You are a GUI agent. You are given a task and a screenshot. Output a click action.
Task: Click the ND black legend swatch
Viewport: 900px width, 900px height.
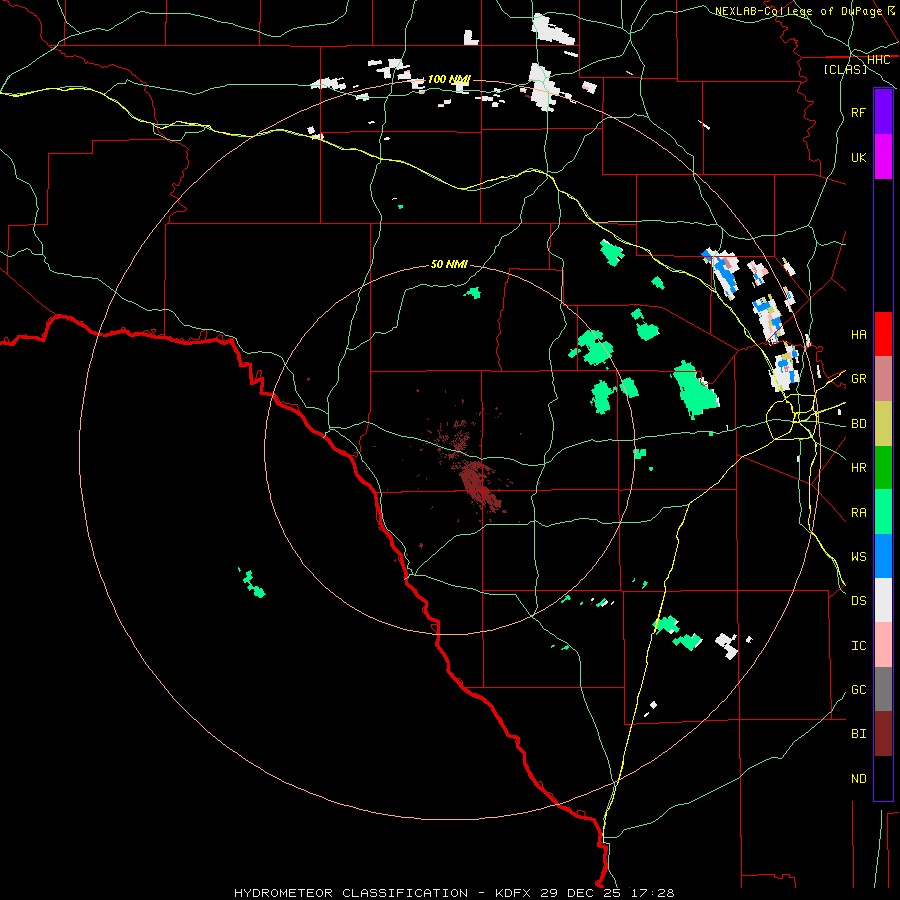tap(883, 778)
